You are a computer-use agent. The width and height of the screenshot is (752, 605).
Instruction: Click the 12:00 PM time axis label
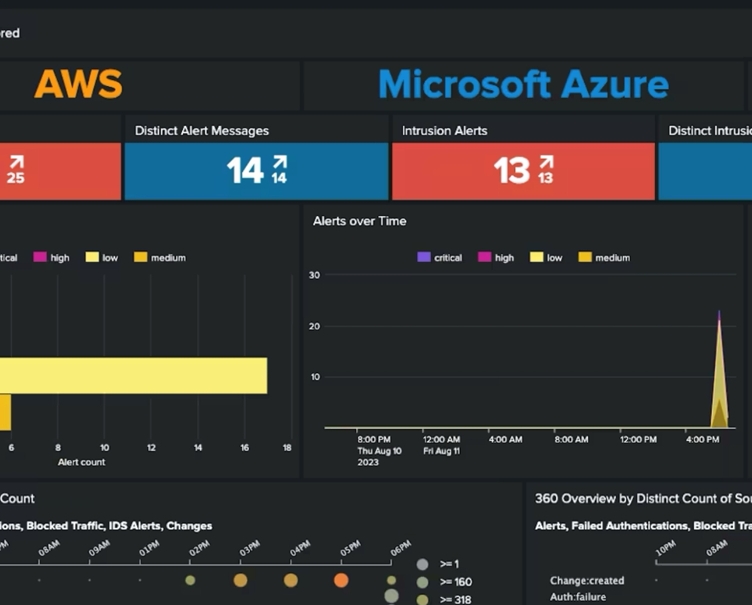[638, 439]
